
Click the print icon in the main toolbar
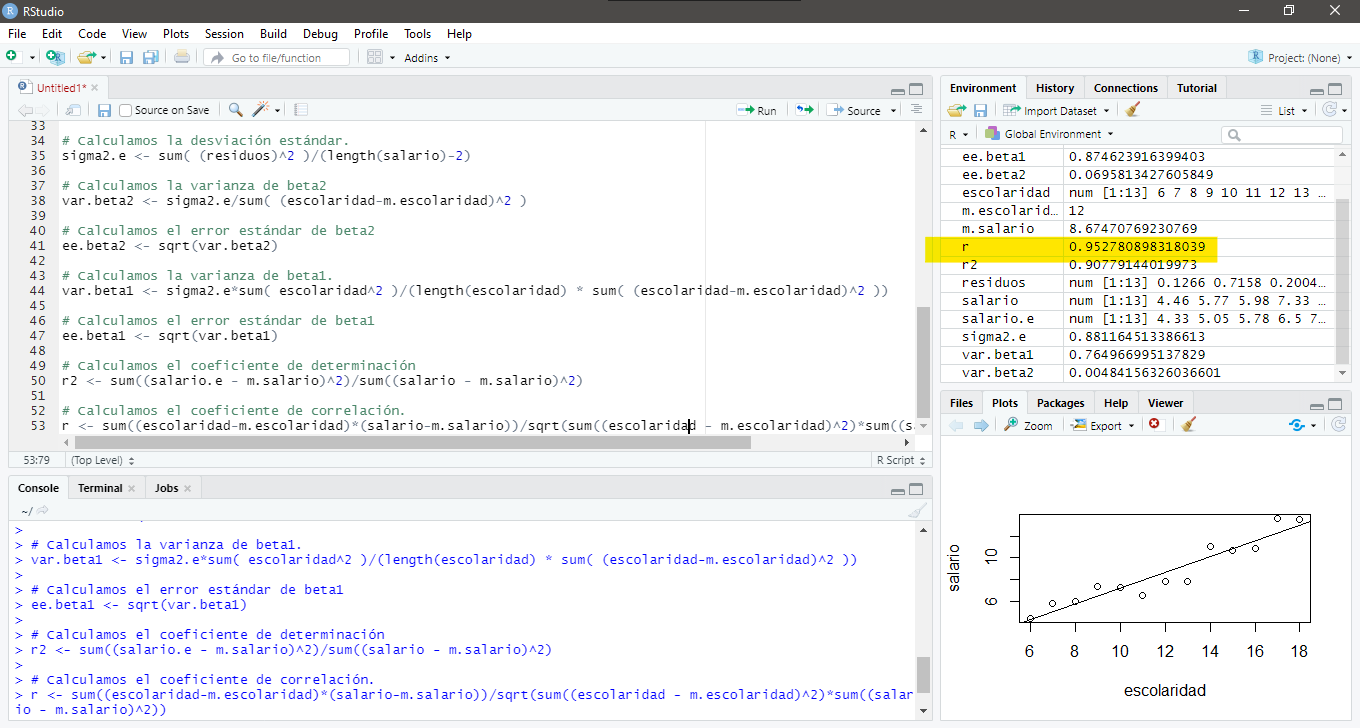[x=182, y=58]
